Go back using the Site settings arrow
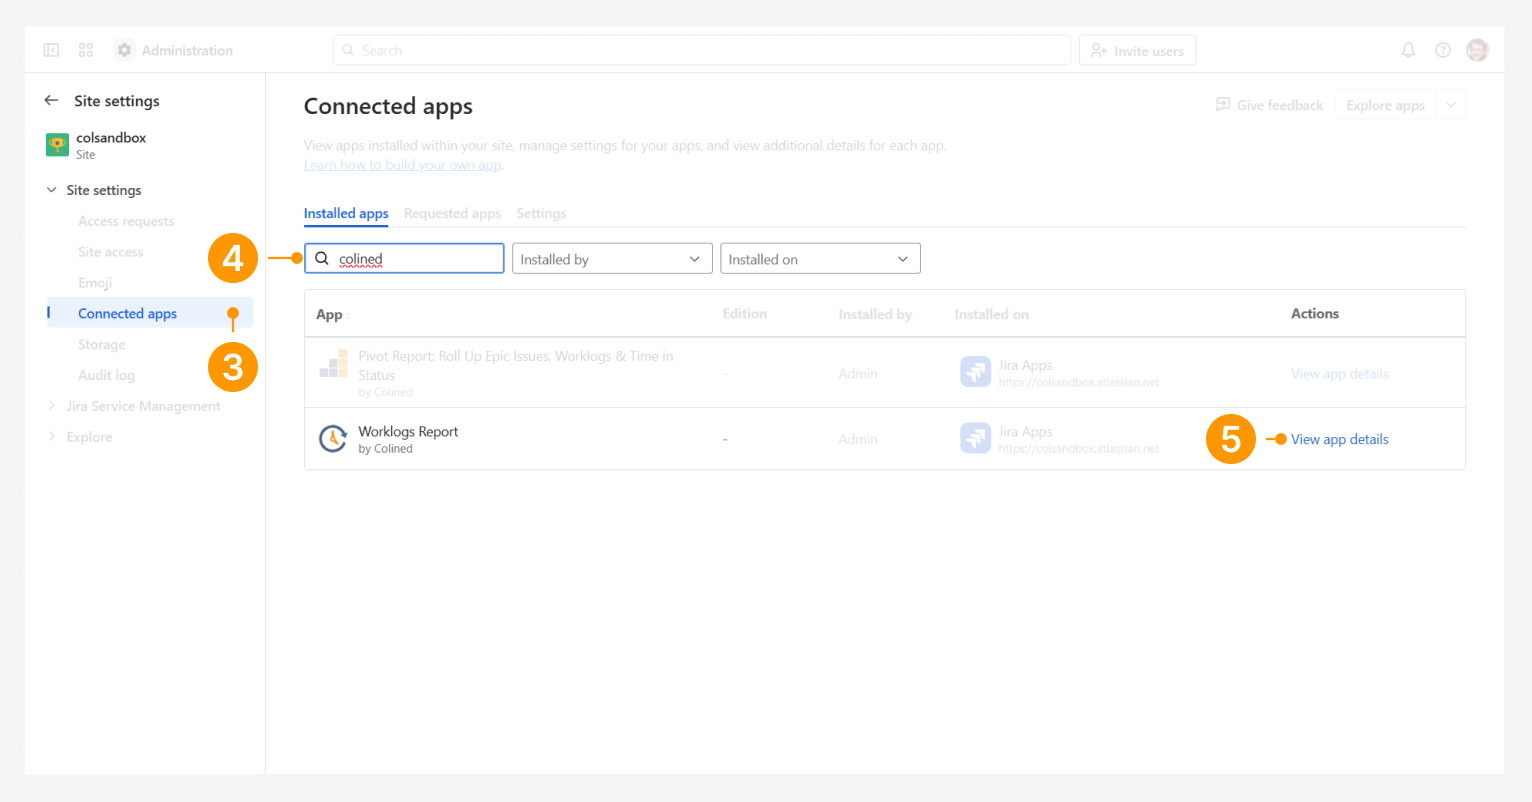 pos(51,101)
